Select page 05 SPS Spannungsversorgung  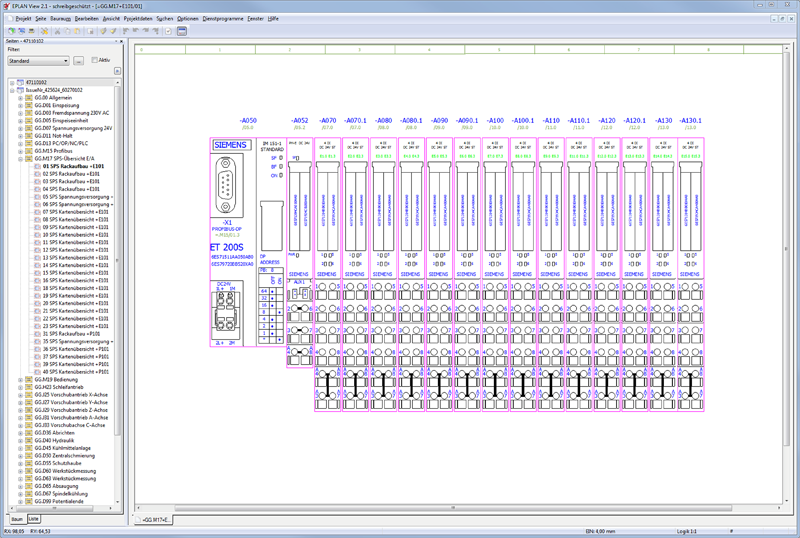tap(77, 197)
